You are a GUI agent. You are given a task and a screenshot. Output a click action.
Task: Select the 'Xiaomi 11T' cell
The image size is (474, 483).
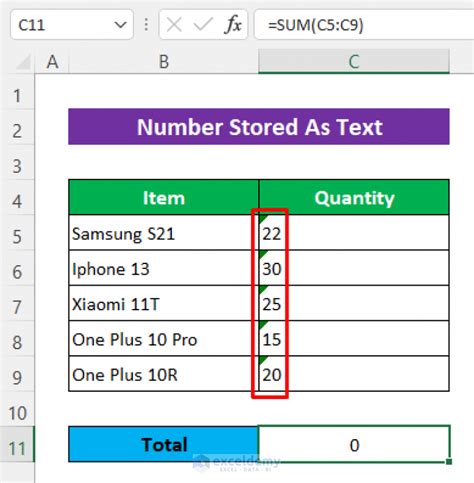point(164,303)
